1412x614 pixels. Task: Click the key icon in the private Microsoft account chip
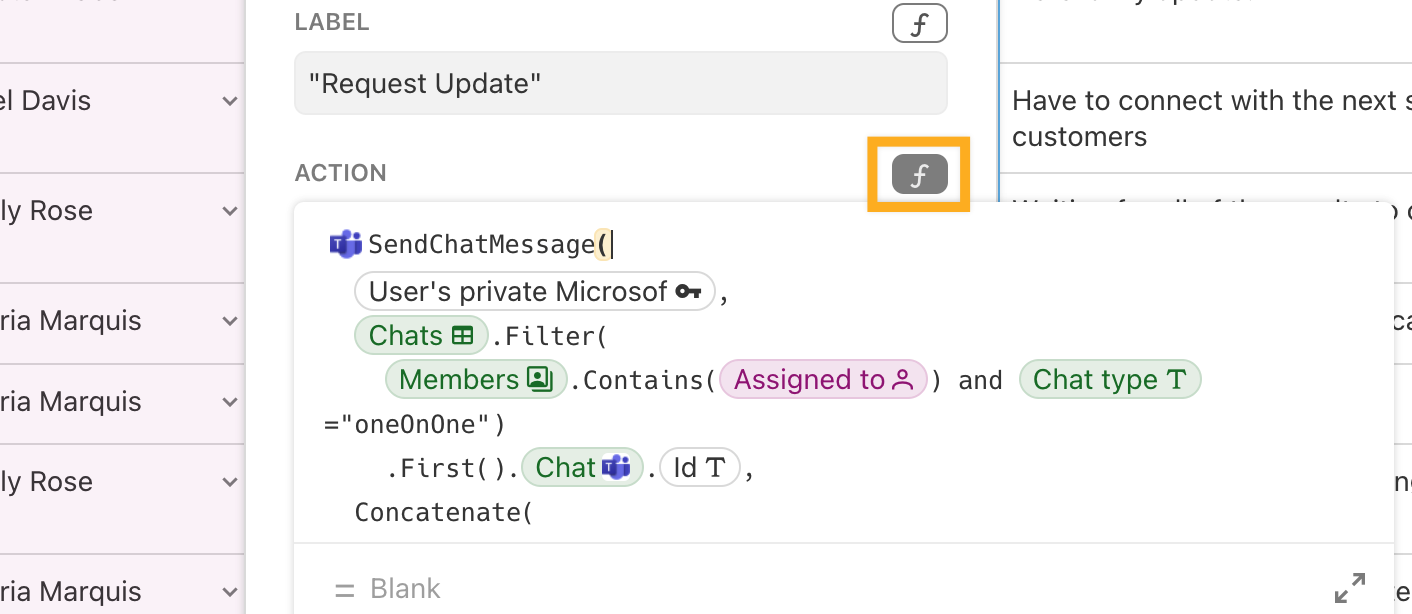688,290
